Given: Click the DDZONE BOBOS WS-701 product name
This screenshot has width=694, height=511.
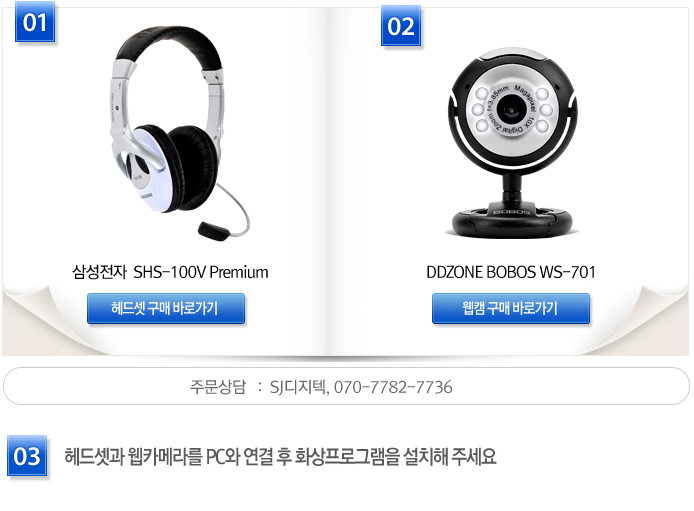Looking at the screenshot, I should (511, 272).
